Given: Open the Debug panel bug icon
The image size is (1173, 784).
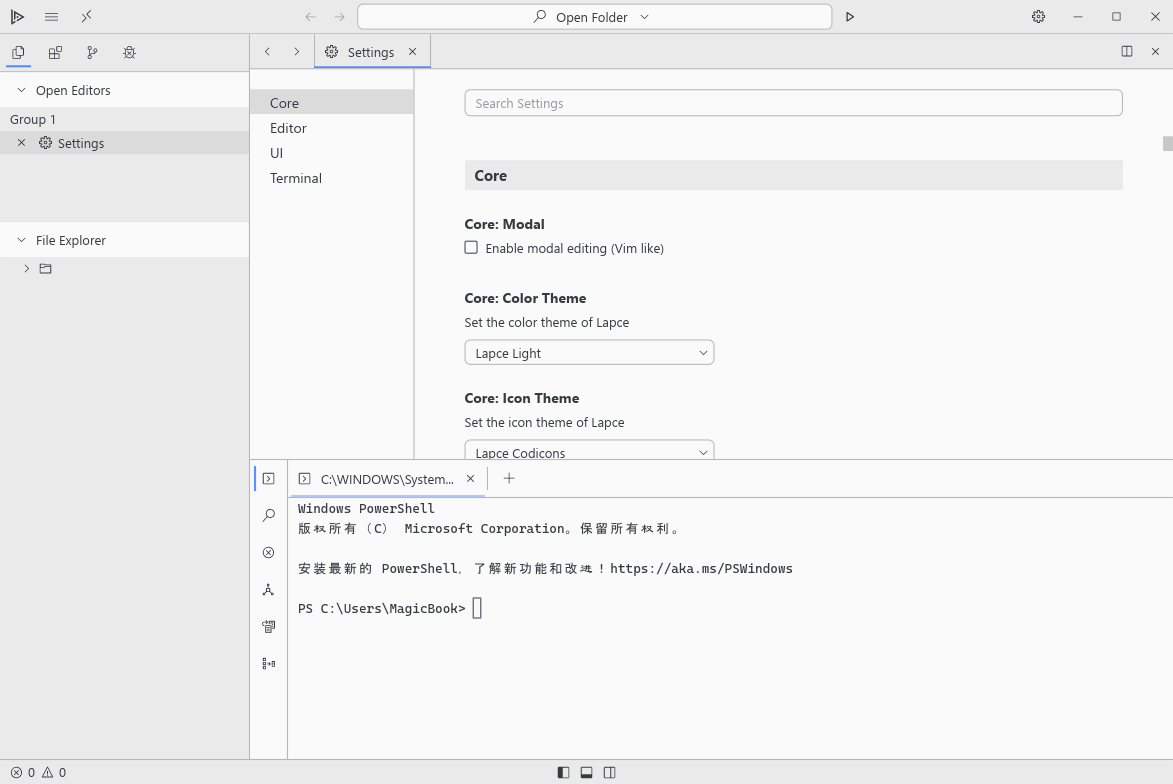Looking at the screenshot, I should point(129,52).
